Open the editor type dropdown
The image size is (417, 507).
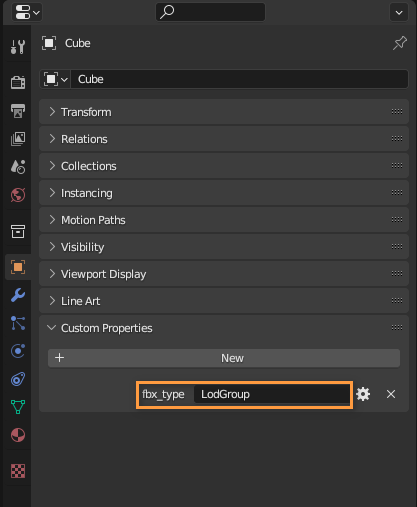tap(27, 12)
